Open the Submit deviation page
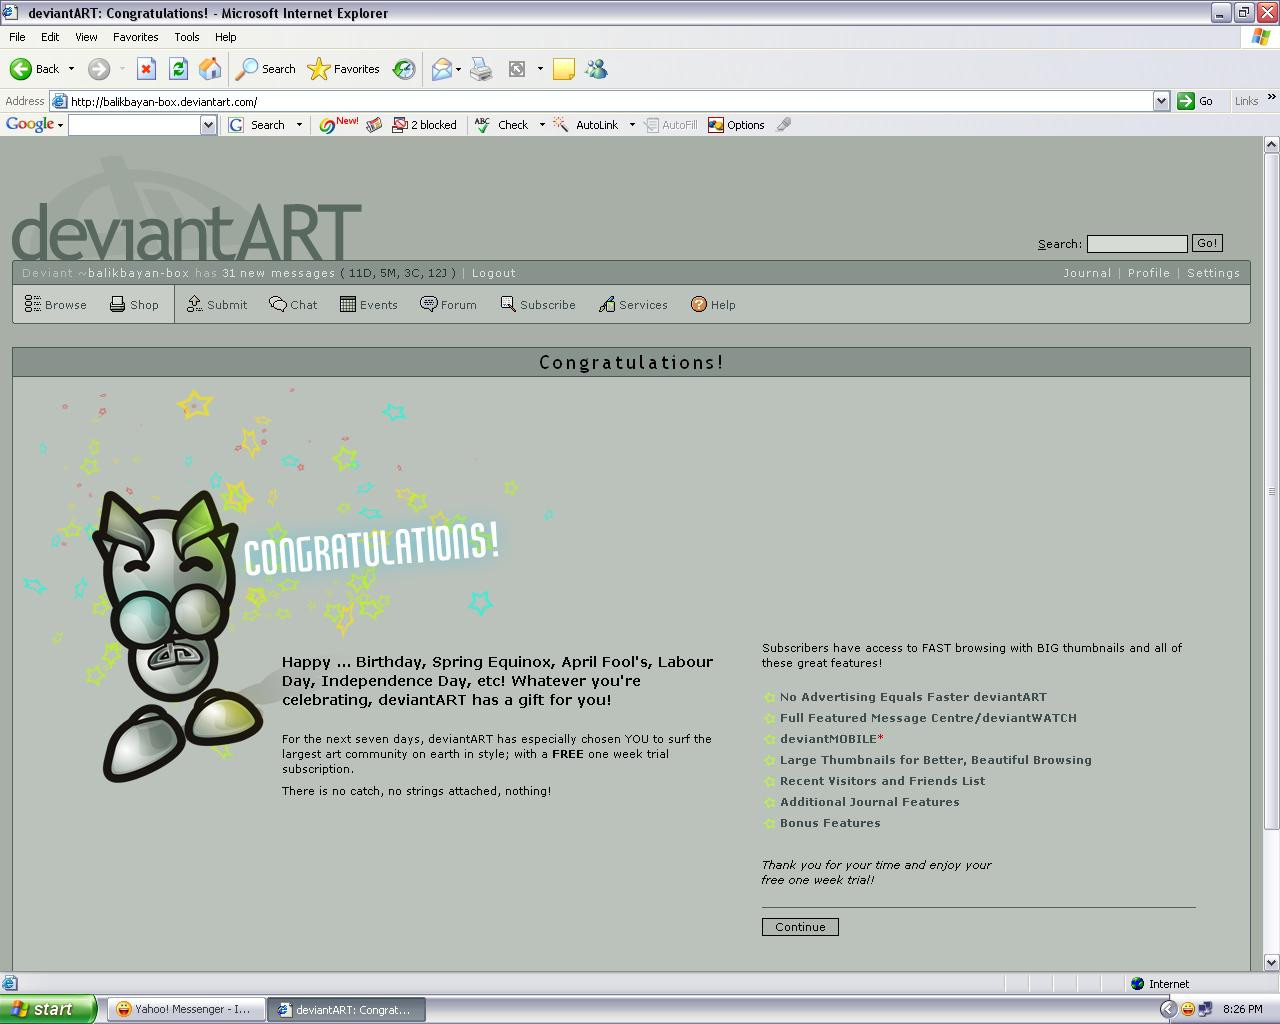The width and height of the screenshot is (1280, 1024). click(217, 305)
